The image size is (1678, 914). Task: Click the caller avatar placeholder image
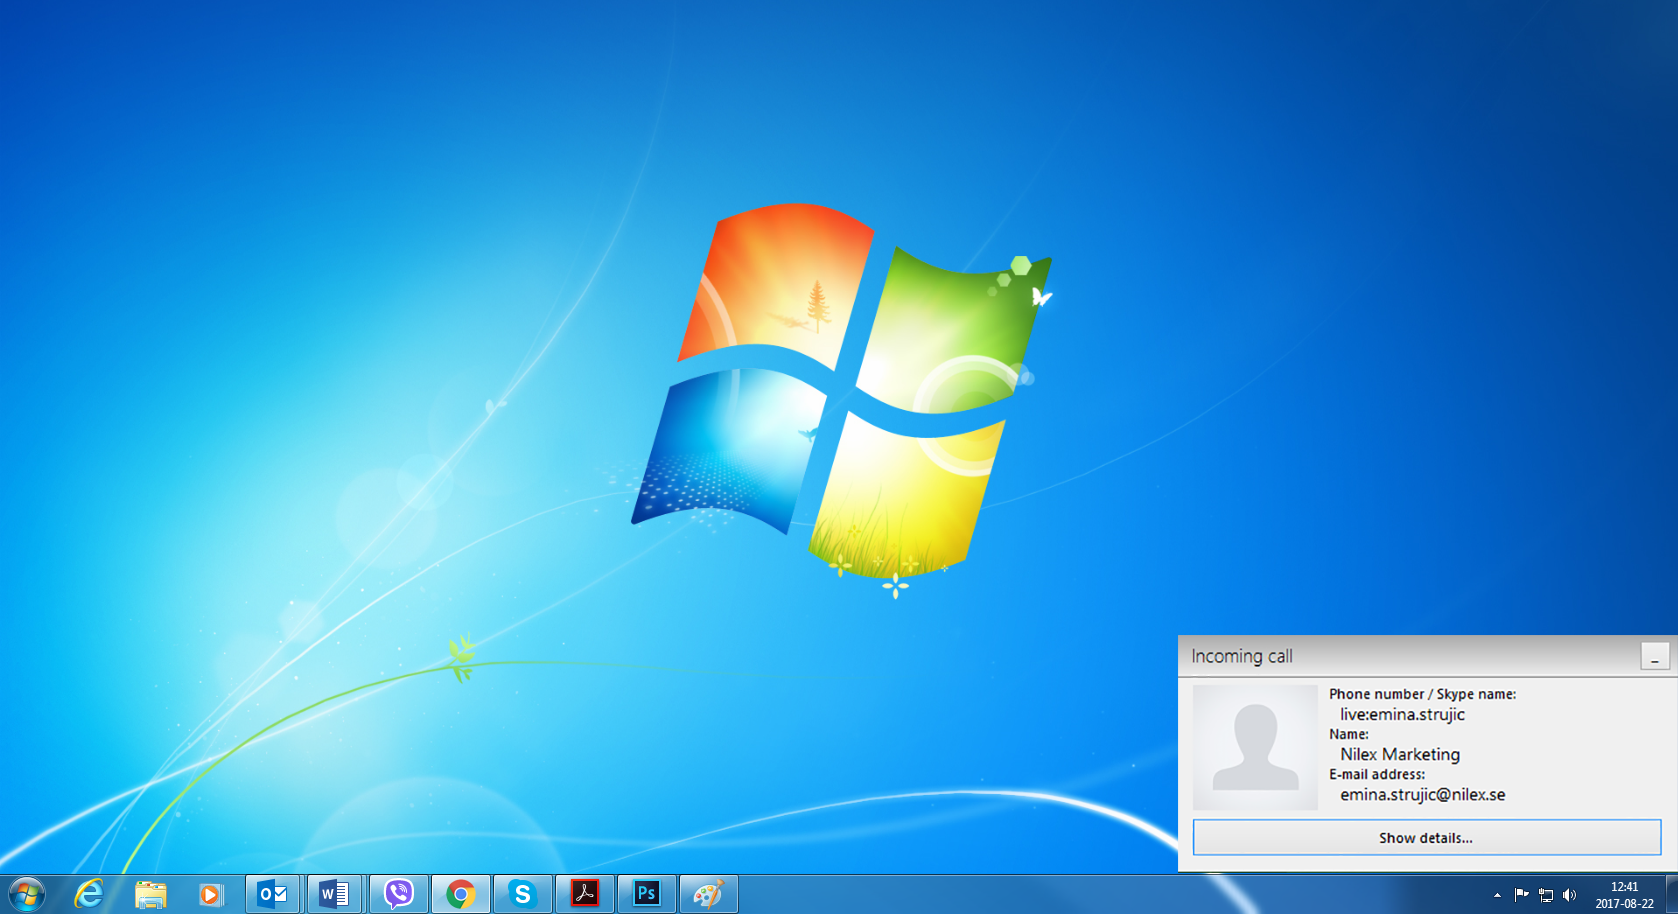tap(1255, 747)
